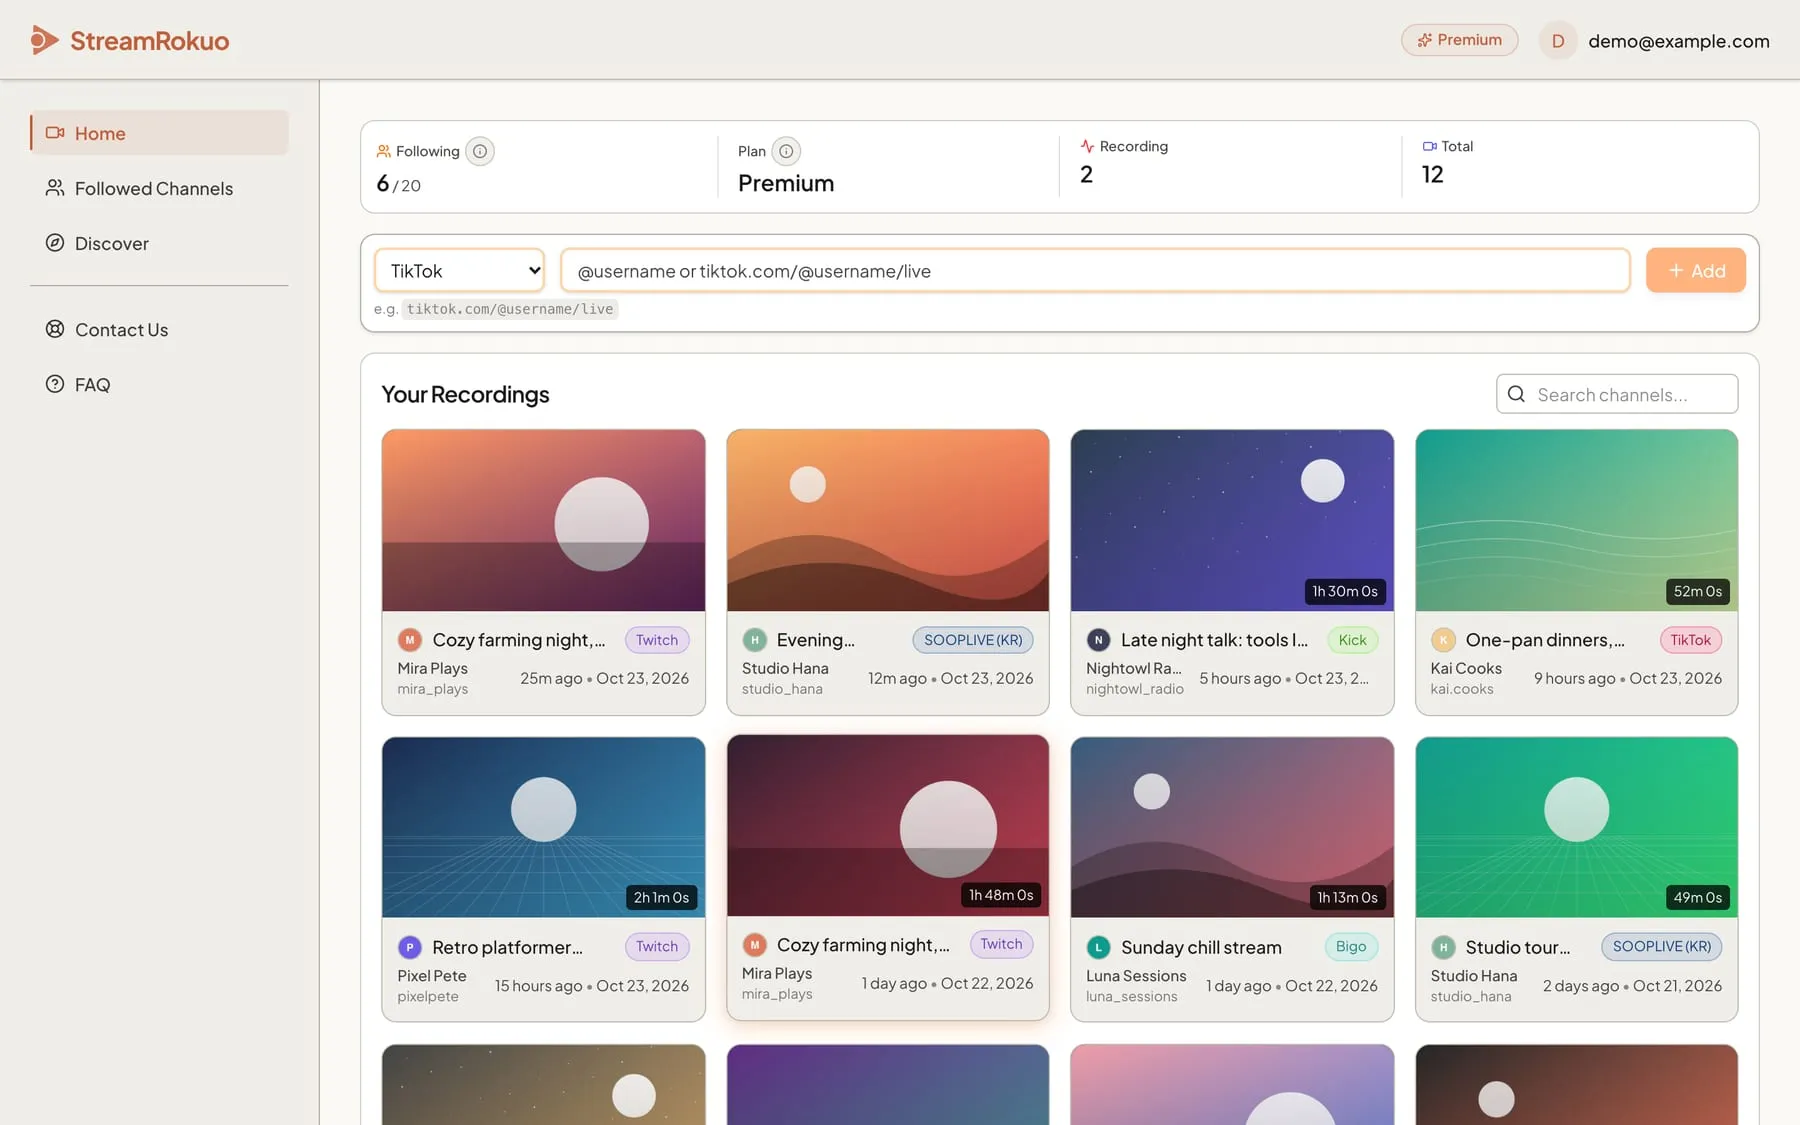Click Studio Hana avatar on Studio tour card

(1442, 947)
